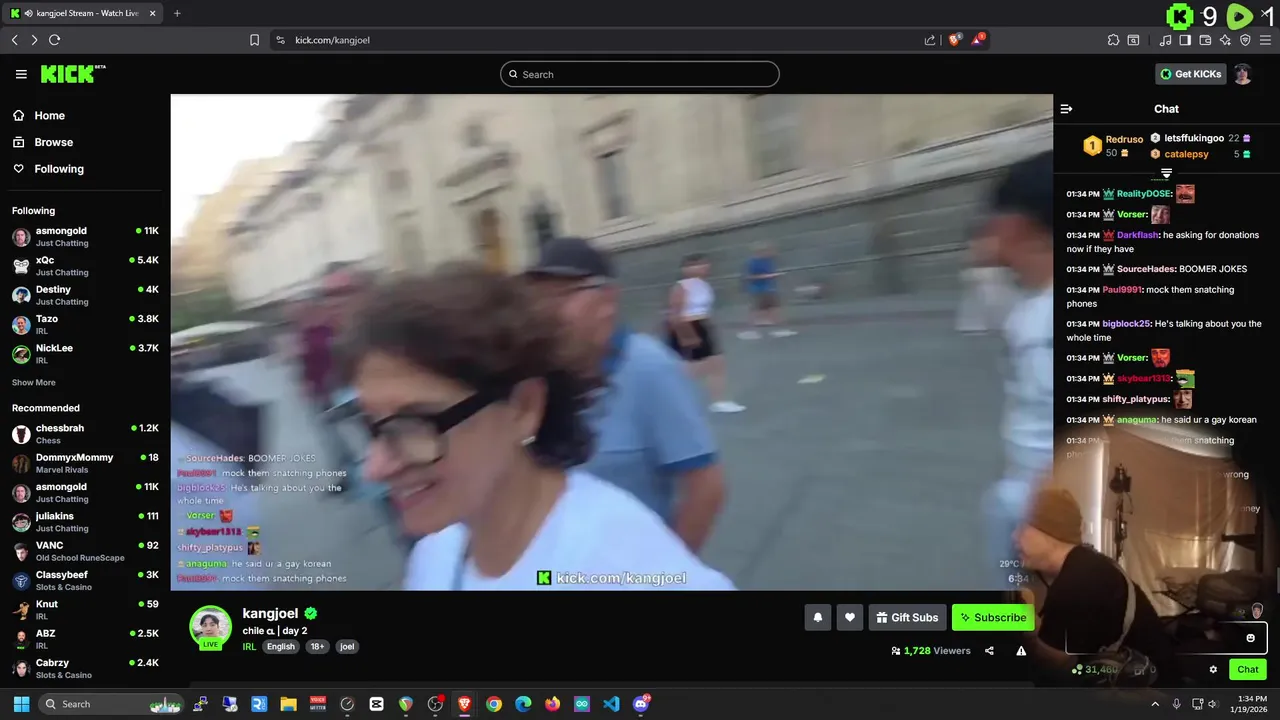Click the Gift Subs button

point(907,618)
